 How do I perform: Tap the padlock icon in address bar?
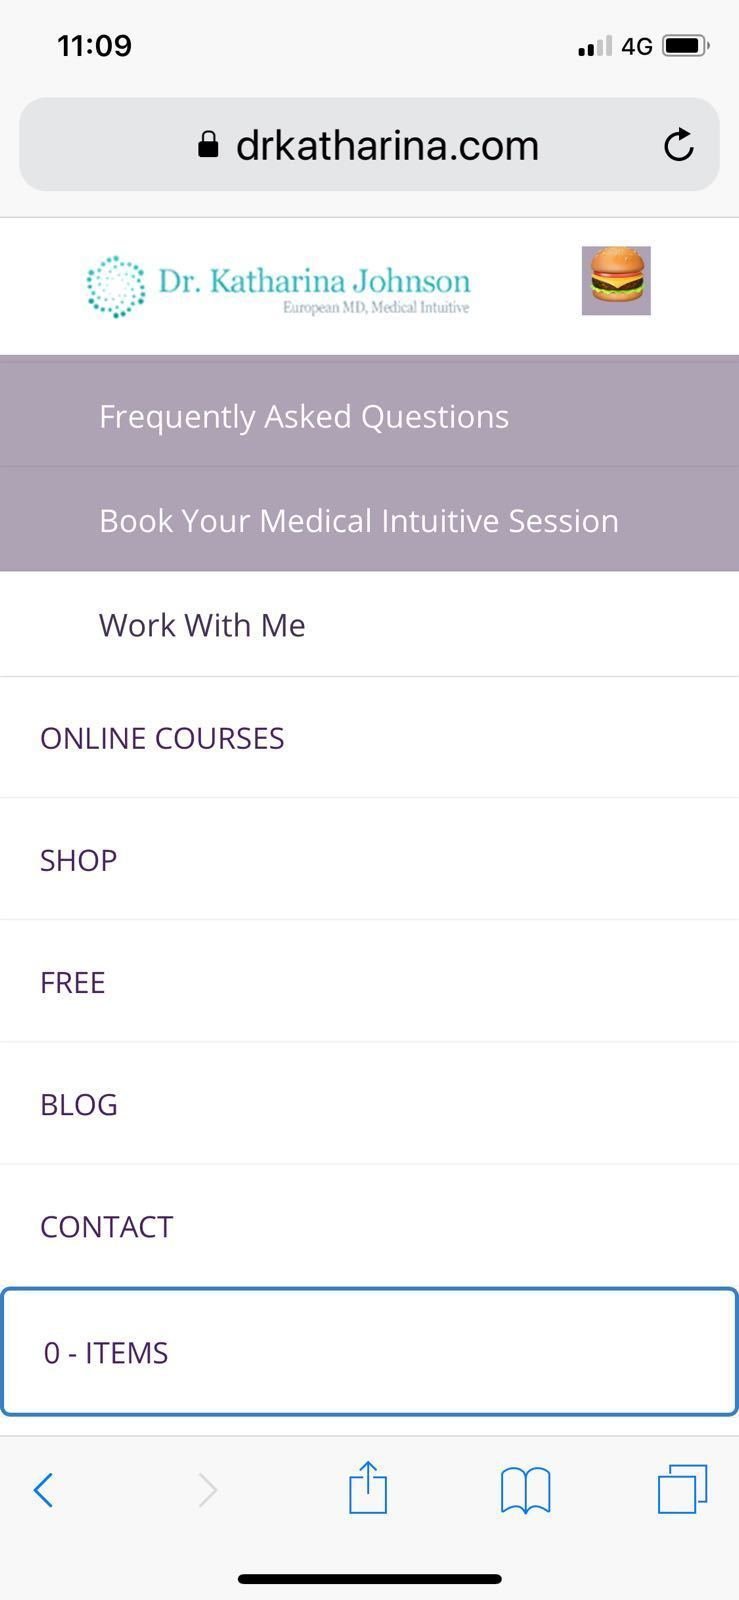pyautogui.click(x=208, y=145)
